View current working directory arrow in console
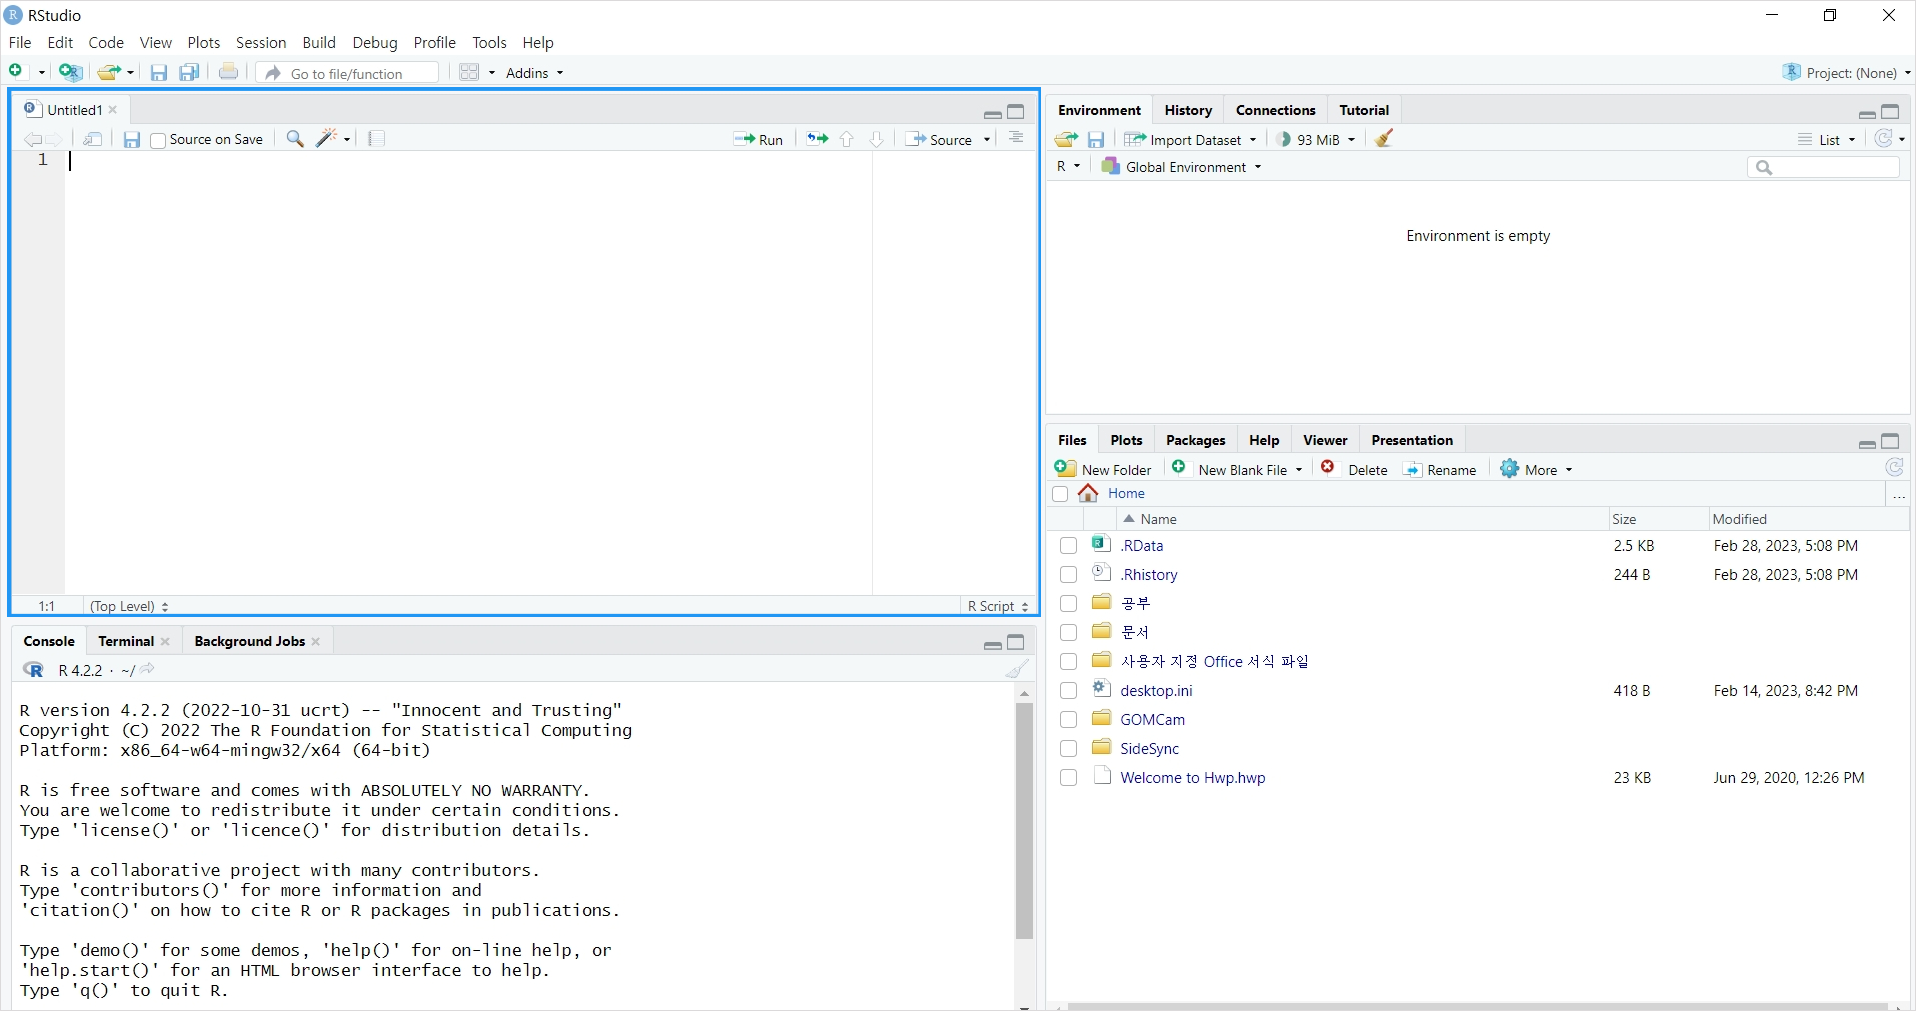Viewport: 1916px width, 1011px height. (148, 669)
